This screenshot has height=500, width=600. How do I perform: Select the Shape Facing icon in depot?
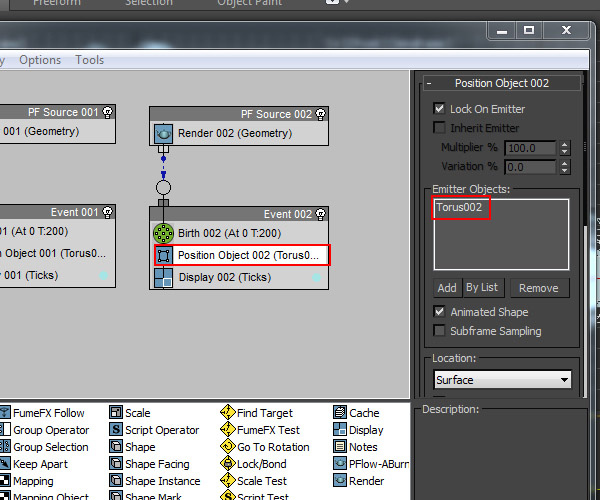point(116,463)
